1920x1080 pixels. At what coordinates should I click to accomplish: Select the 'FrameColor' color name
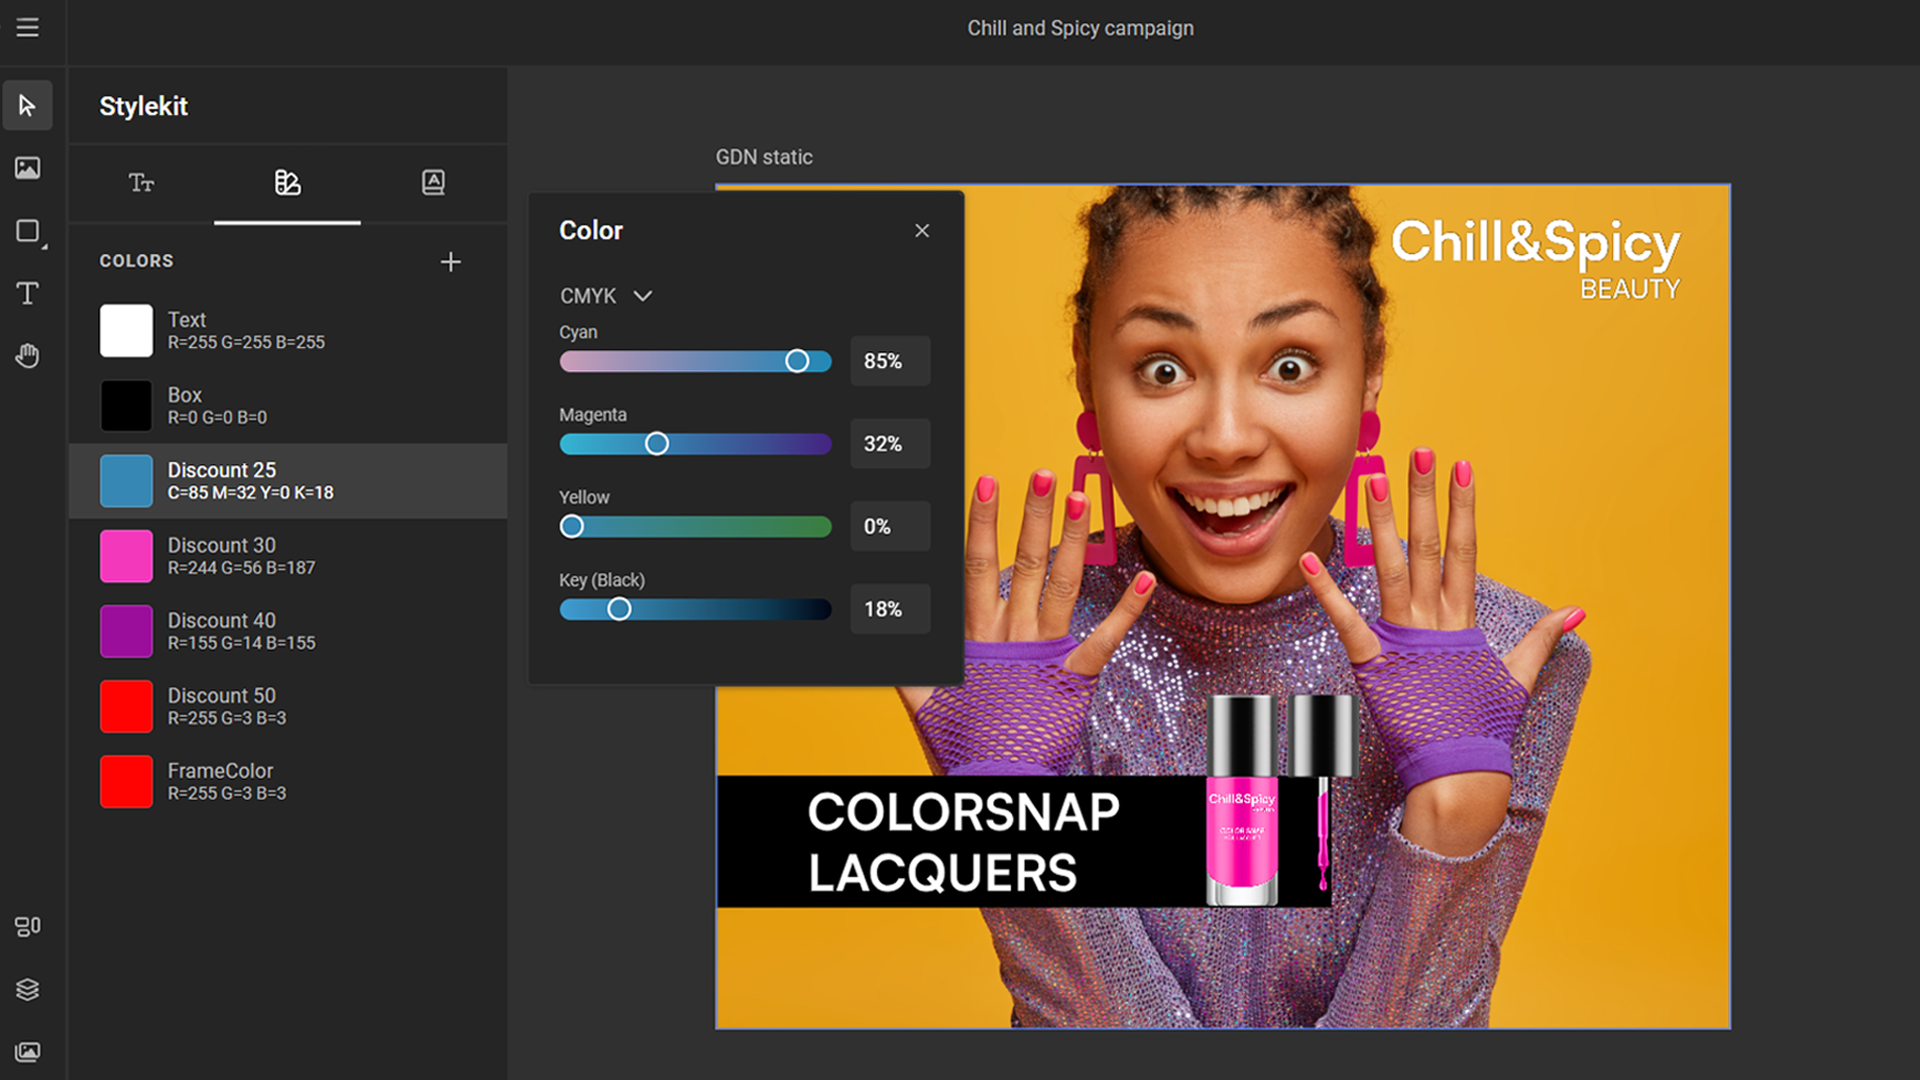[220, 771]
